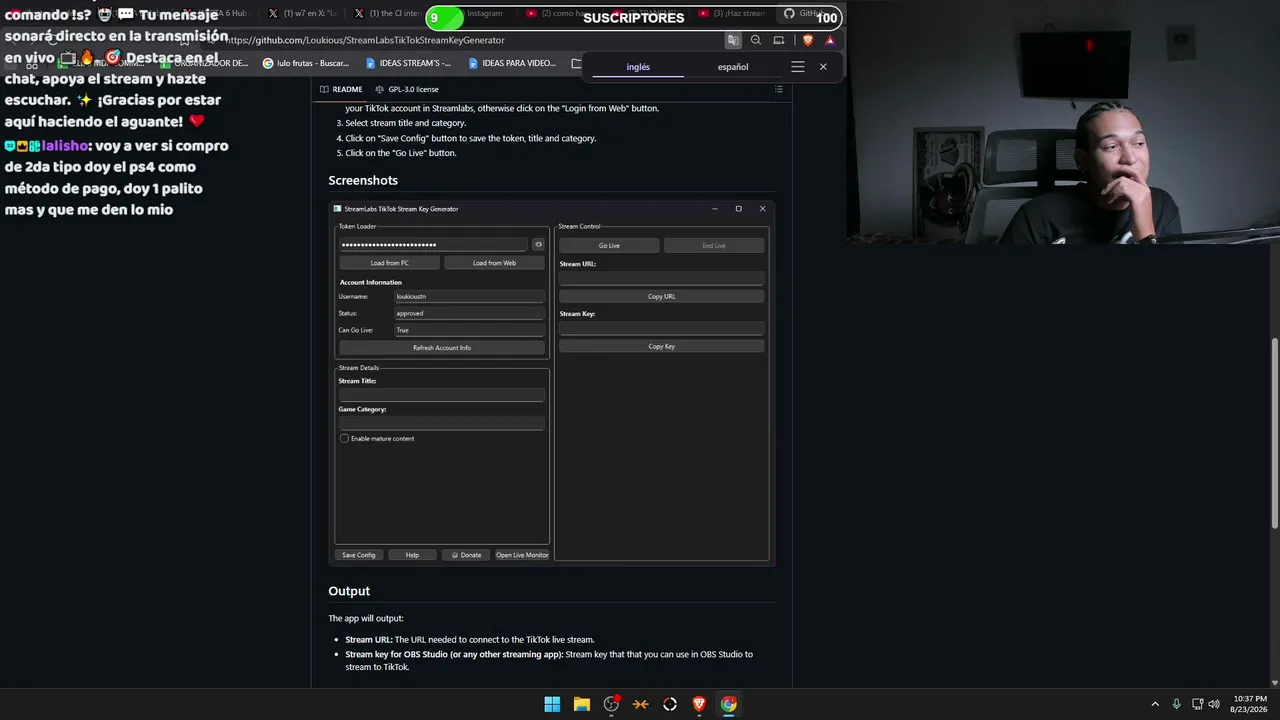
Task: Click the zoom magnifier icon in address bar
Action: pos(756,40)
